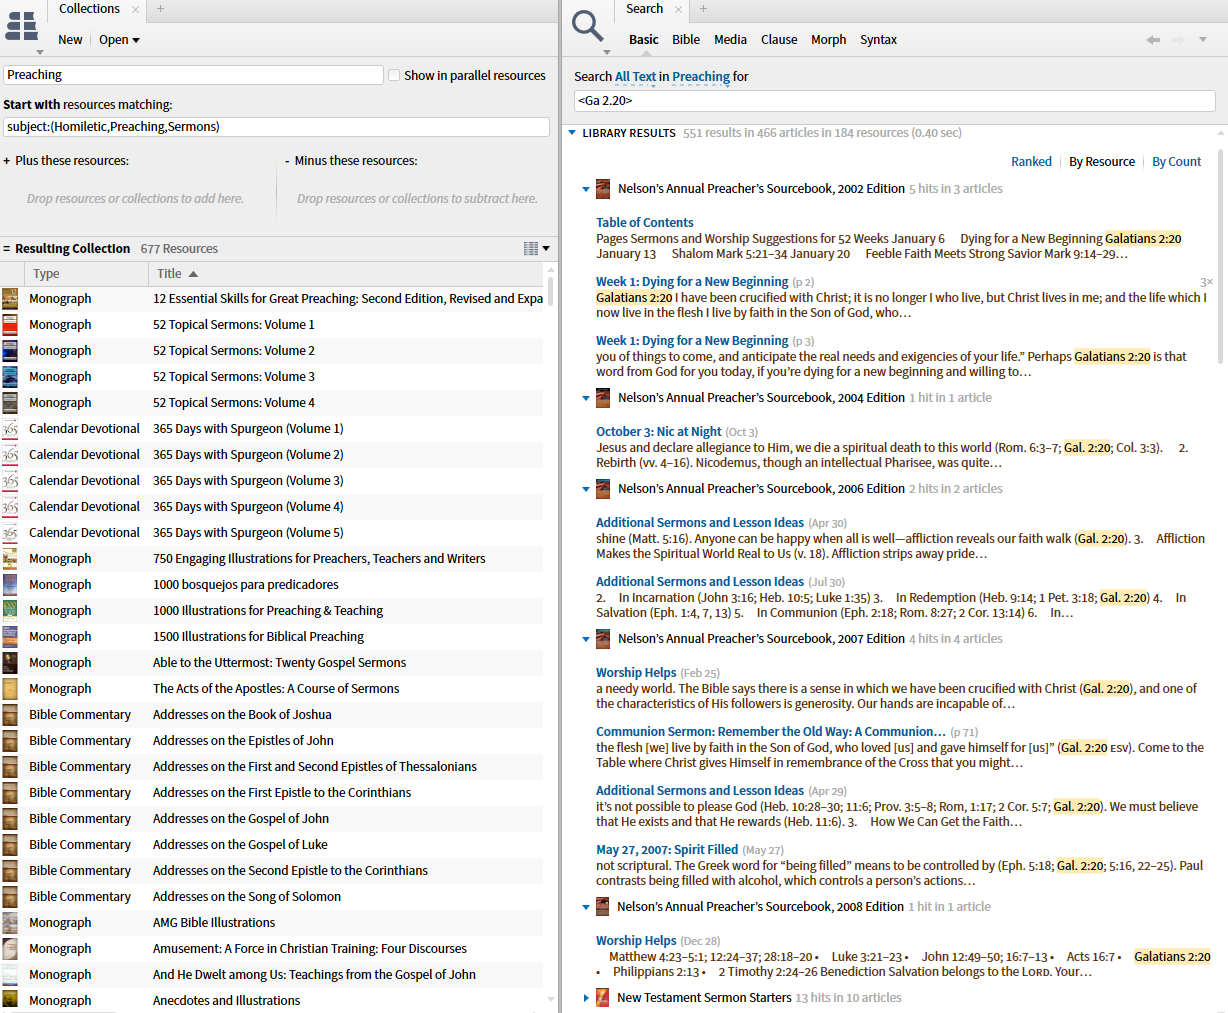The height and width of the screenshot is (1013, 1228).
Task: Select the By Resource results view
Action: point(1102,162)
